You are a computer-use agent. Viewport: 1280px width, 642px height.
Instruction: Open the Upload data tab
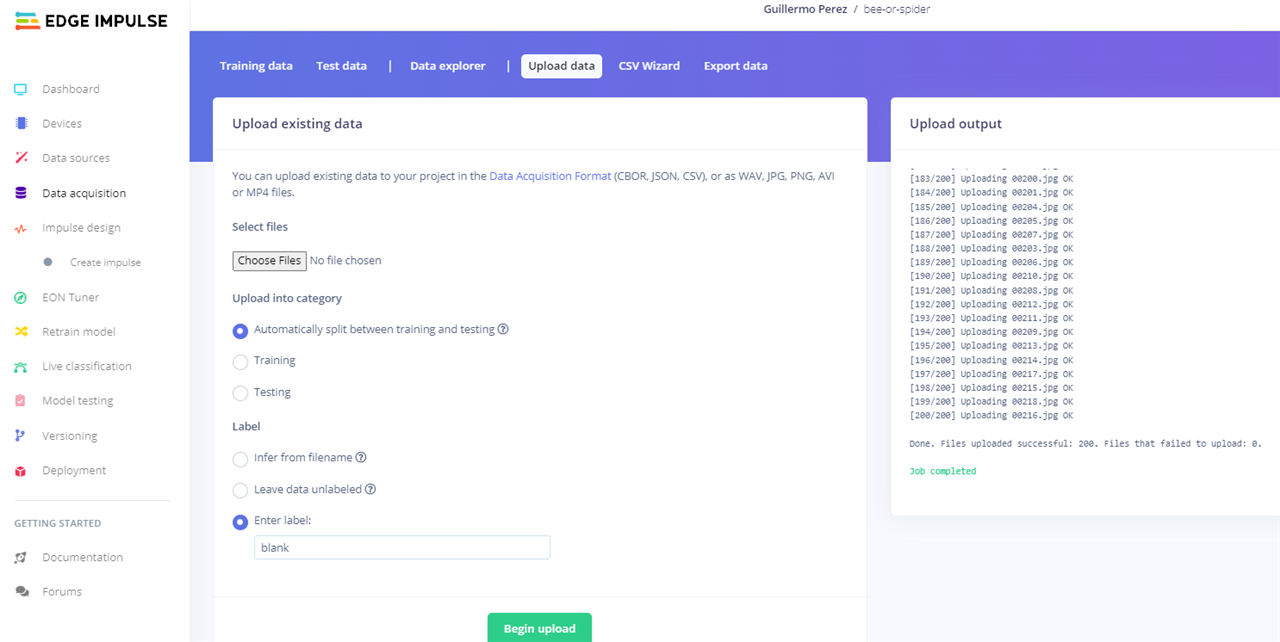click(561, 66)
